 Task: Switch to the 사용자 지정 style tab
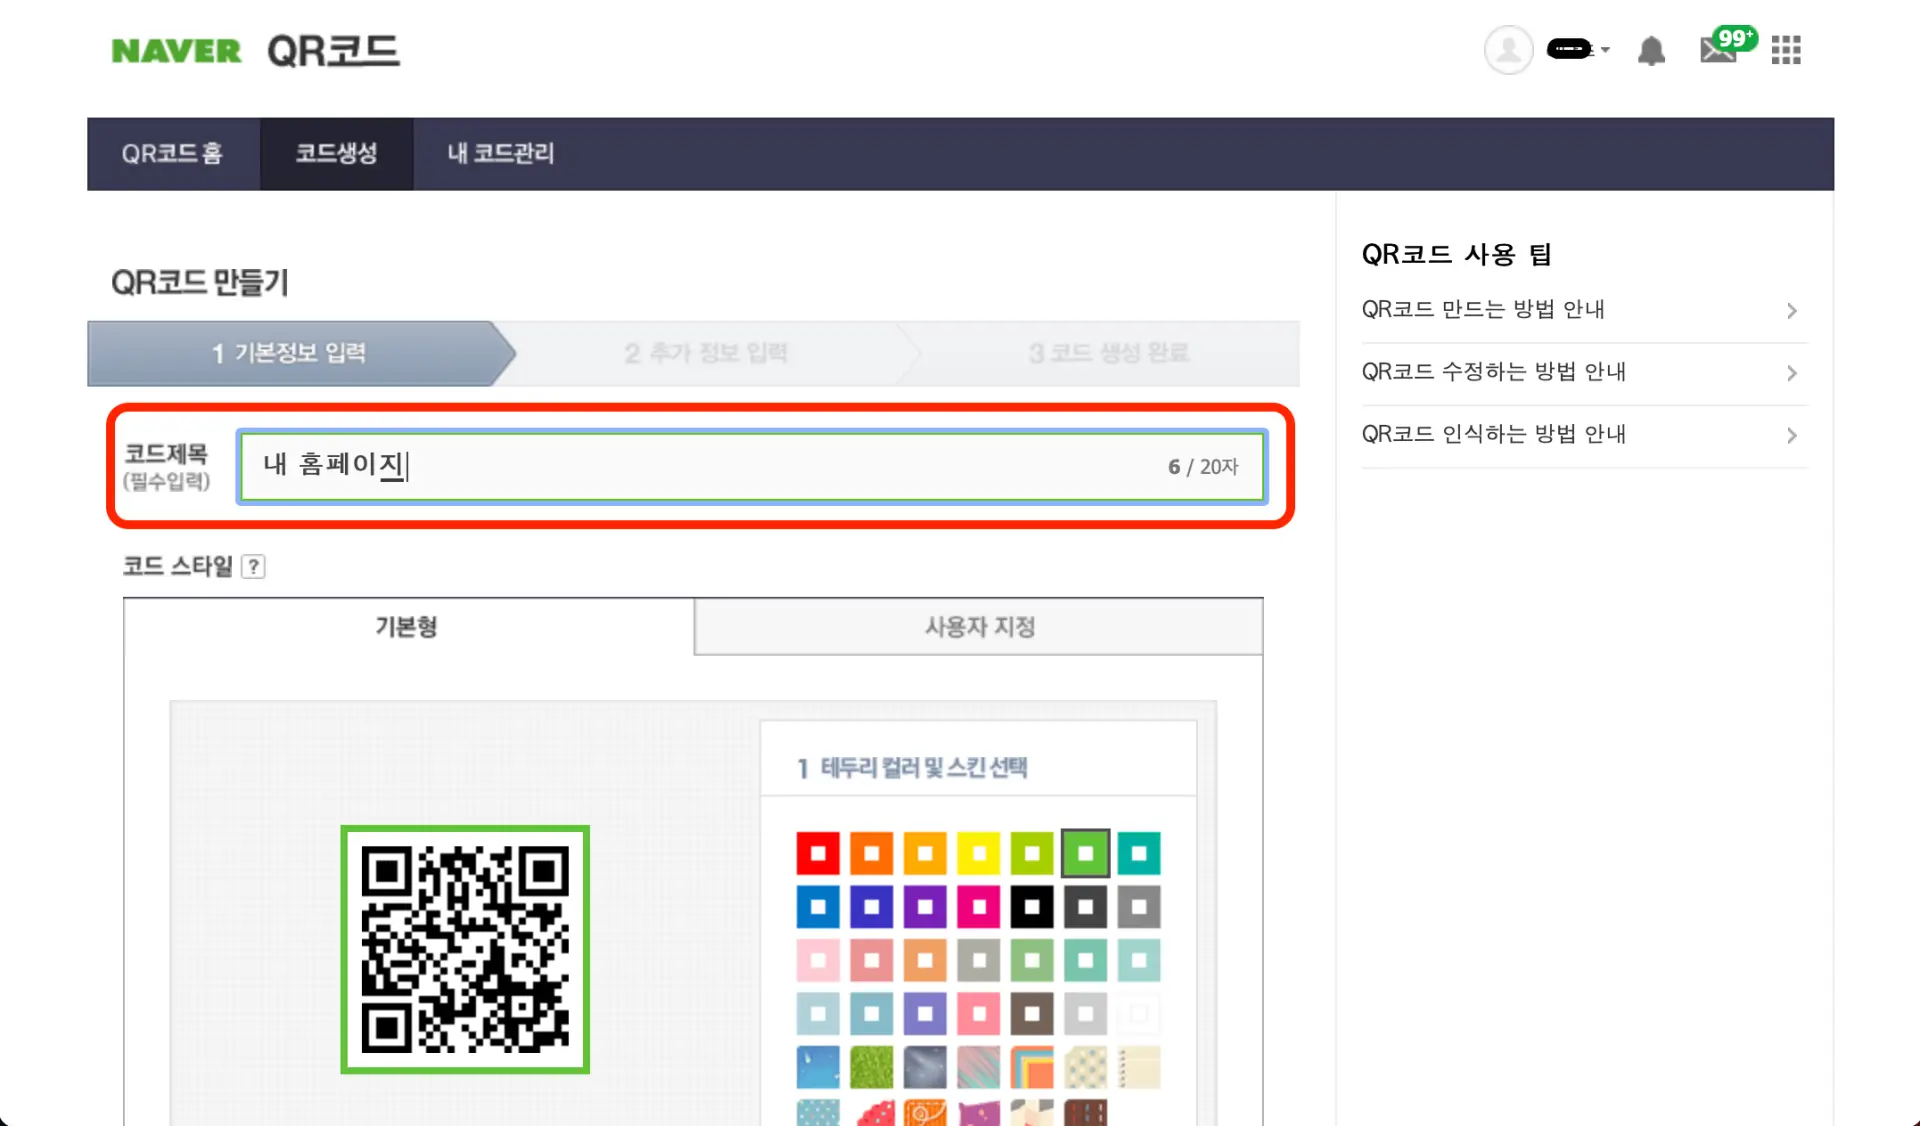(x=979, y=627)
